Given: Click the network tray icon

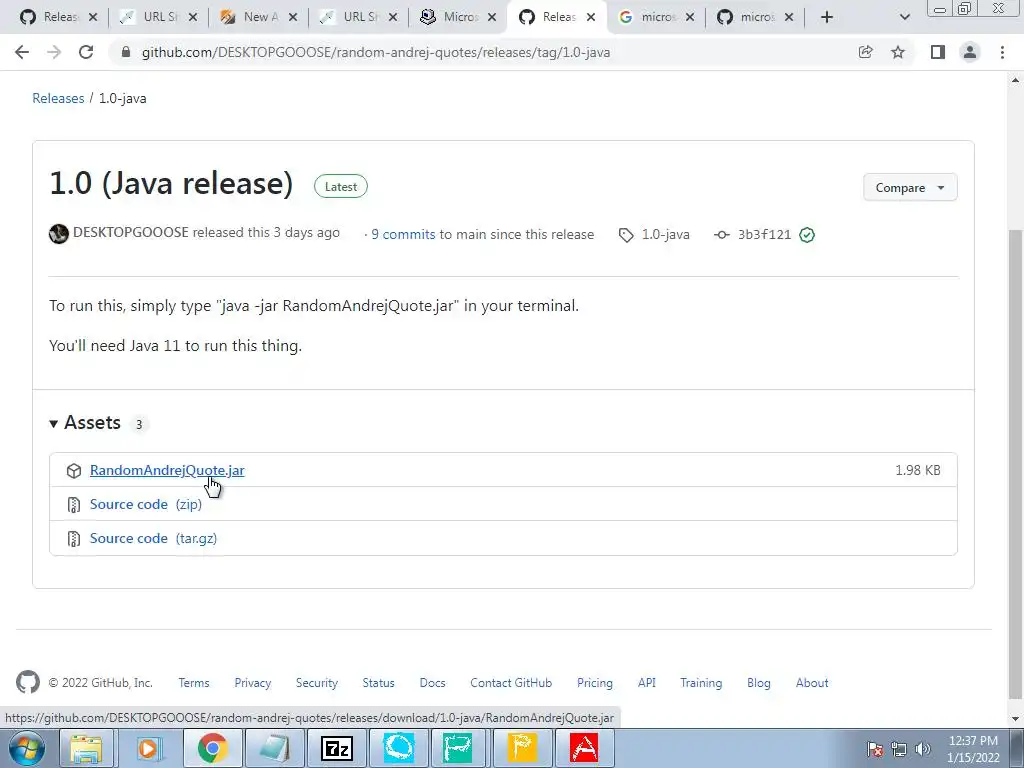Looking at the screenshot, I should [x=899, y=749].
